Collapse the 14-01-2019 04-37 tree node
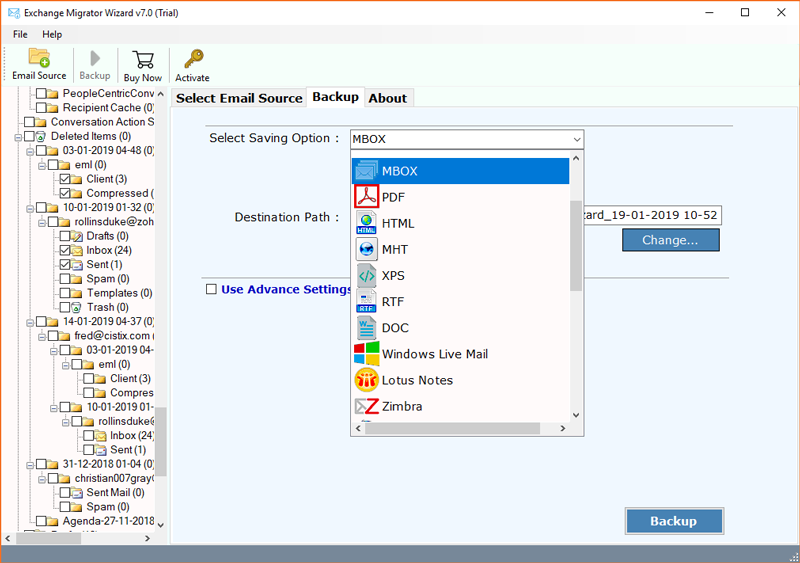 pos(30,323)
